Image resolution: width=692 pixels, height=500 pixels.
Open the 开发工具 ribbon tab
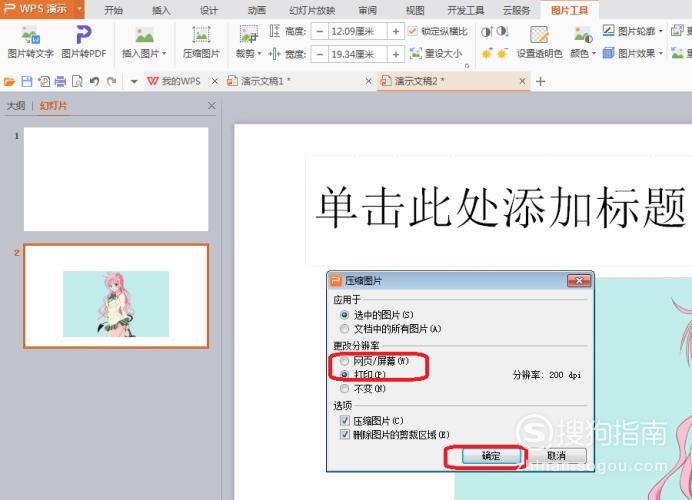(x=466, y=10)
